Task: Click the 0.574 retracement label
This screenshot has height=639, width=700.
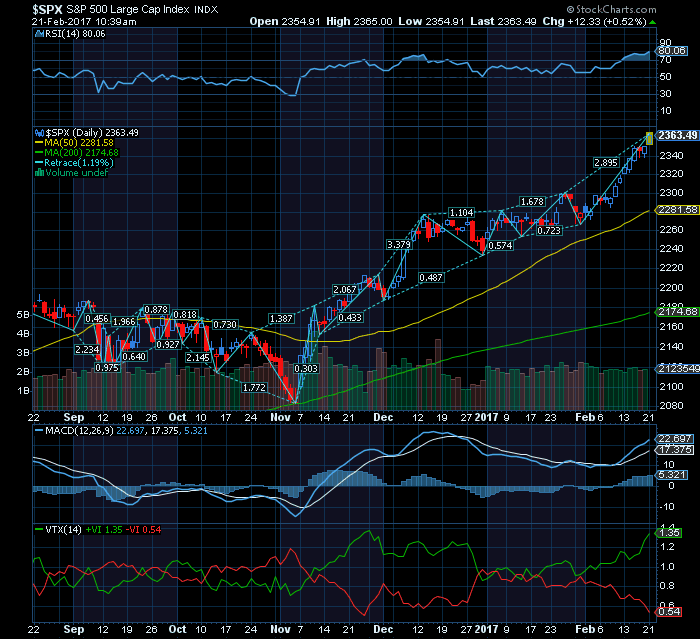Action: 500,246
